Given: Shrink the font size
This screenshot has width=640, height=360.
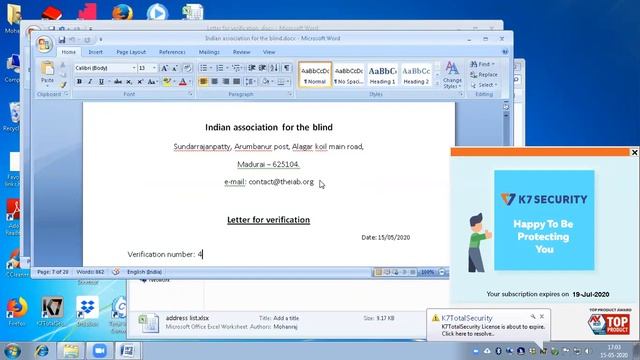Looking at the screenshot, I should (175, 68).
